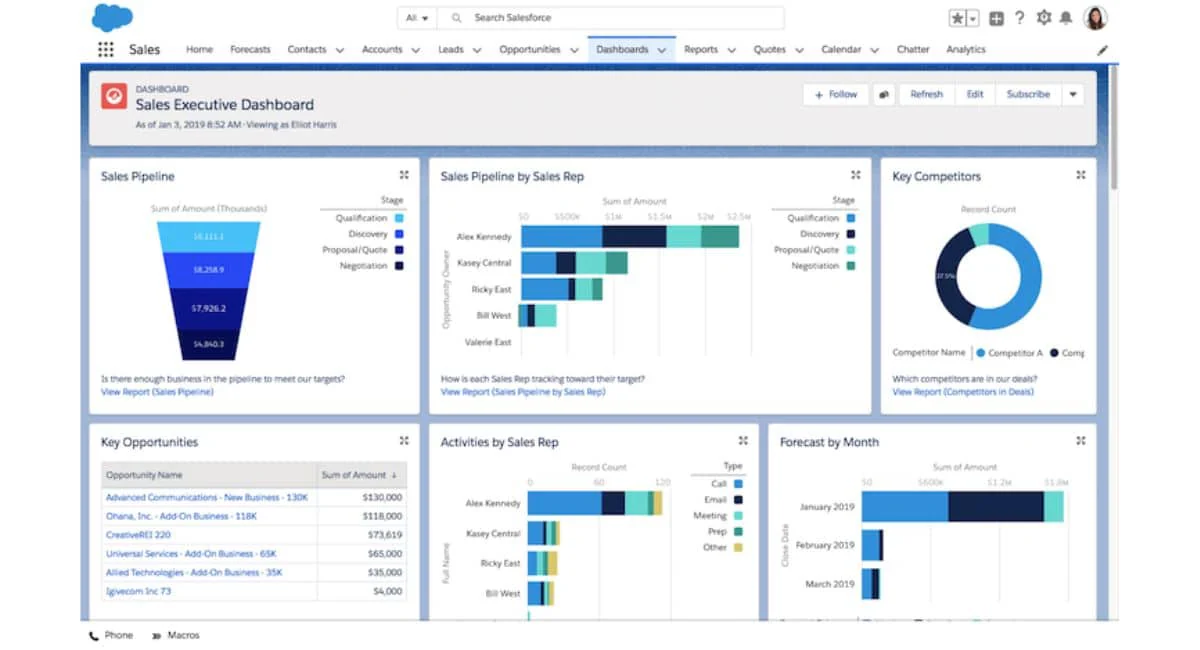The height and width of the screenshot is (650, 1200).
Task: Open the Macros utility bar item
Action: (x=176, y=635)
